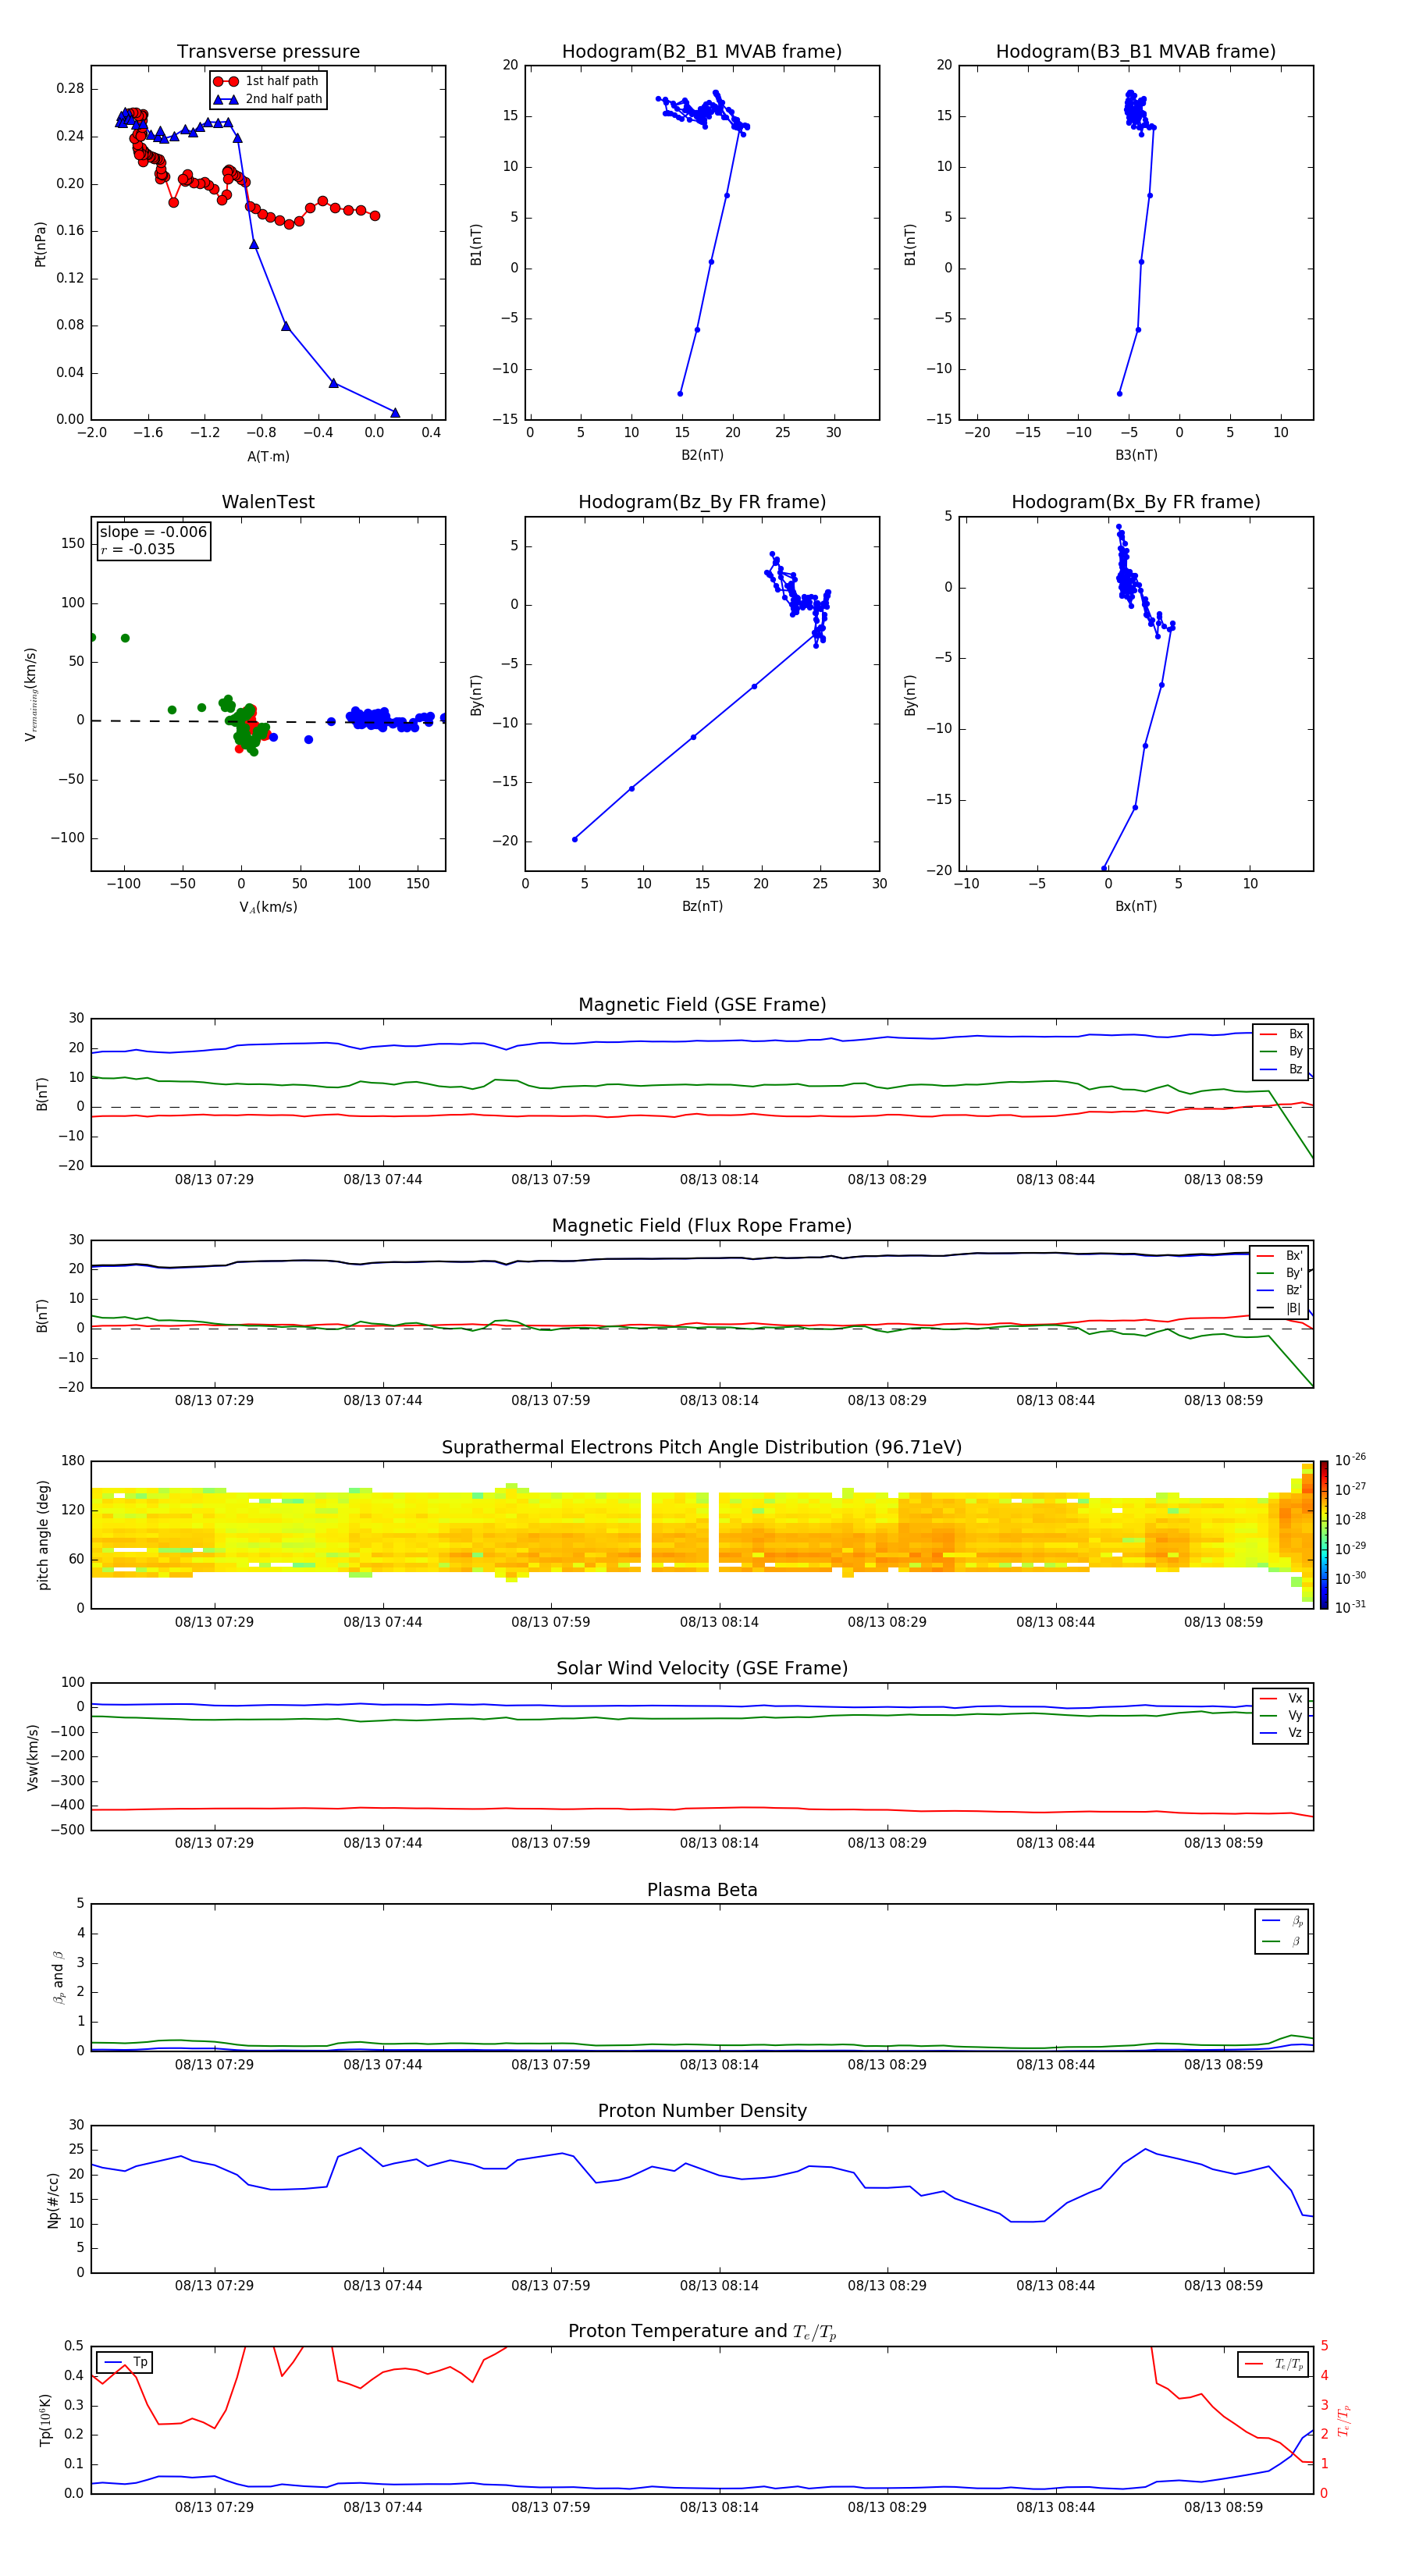
Task: Select Bx' in Flux Rope legend
Action: pos(1280,1256)
